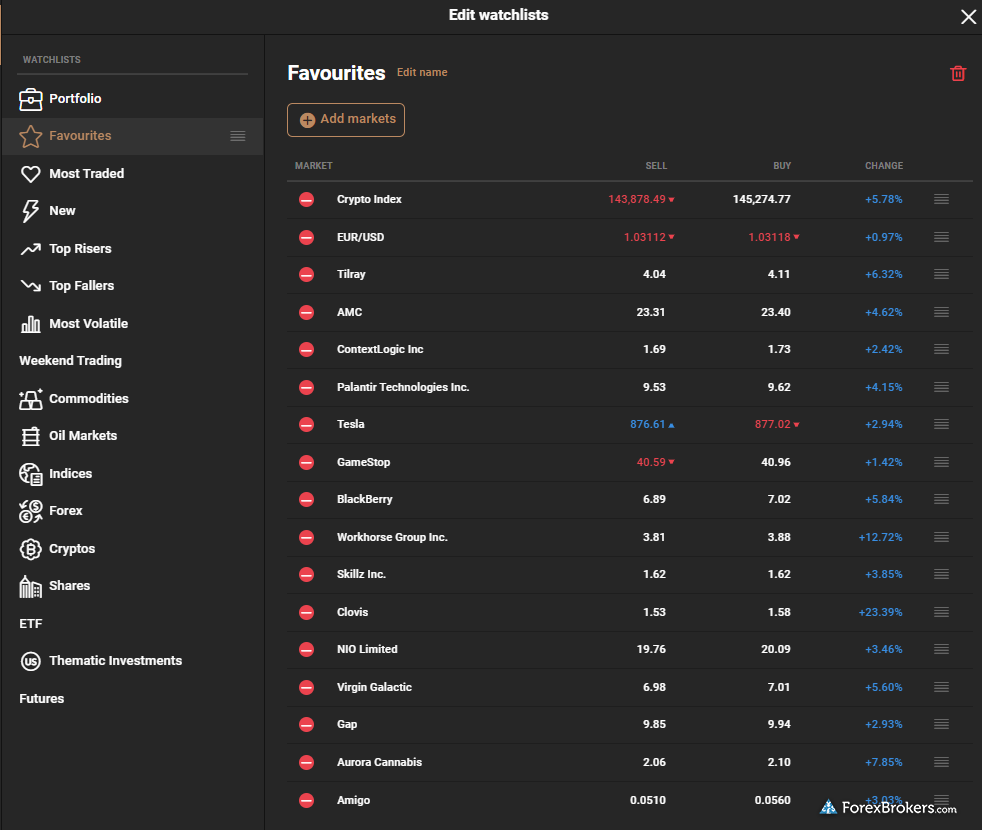Select the ETF watchlist
This screenshot has height=830, width=982.
(31, 624)
